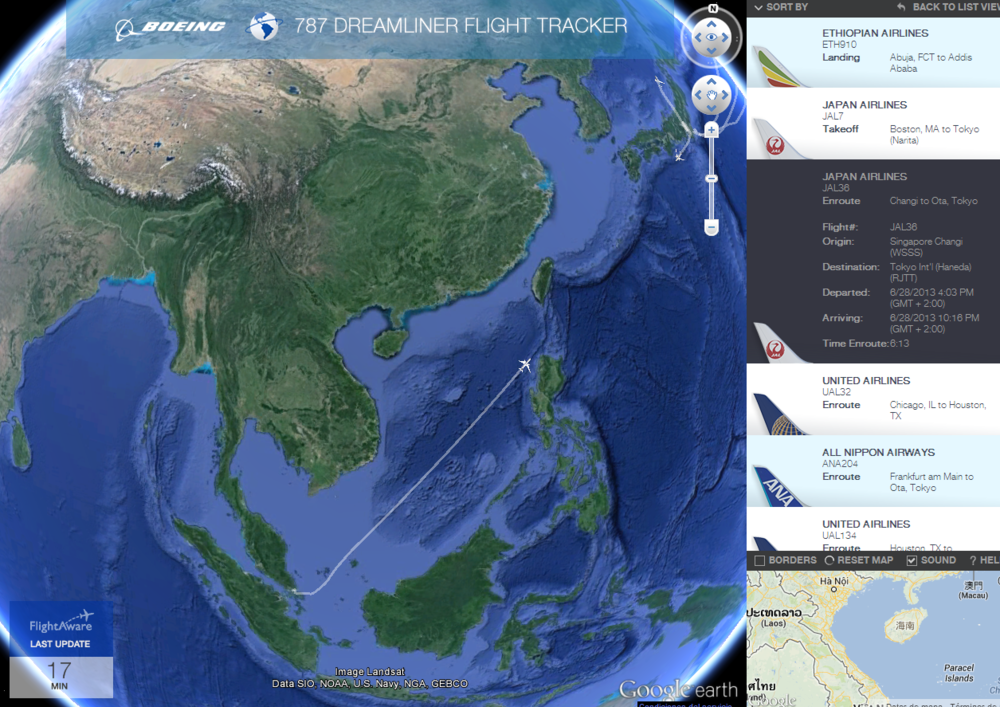Click 'Chicago, IL to Houston, TX' text
This screenshot has width=1000, height=707.
938,410
